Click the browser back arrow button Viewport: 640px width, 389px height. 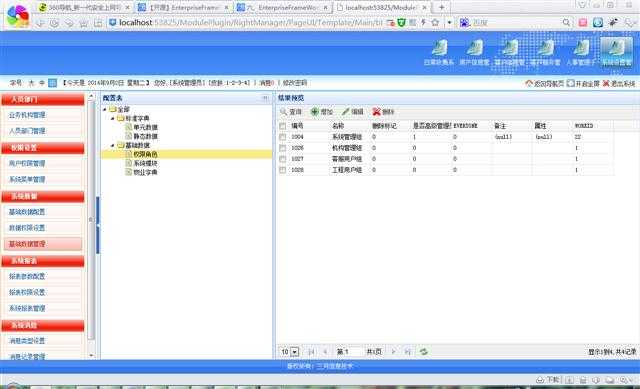[x=40, y=23]
